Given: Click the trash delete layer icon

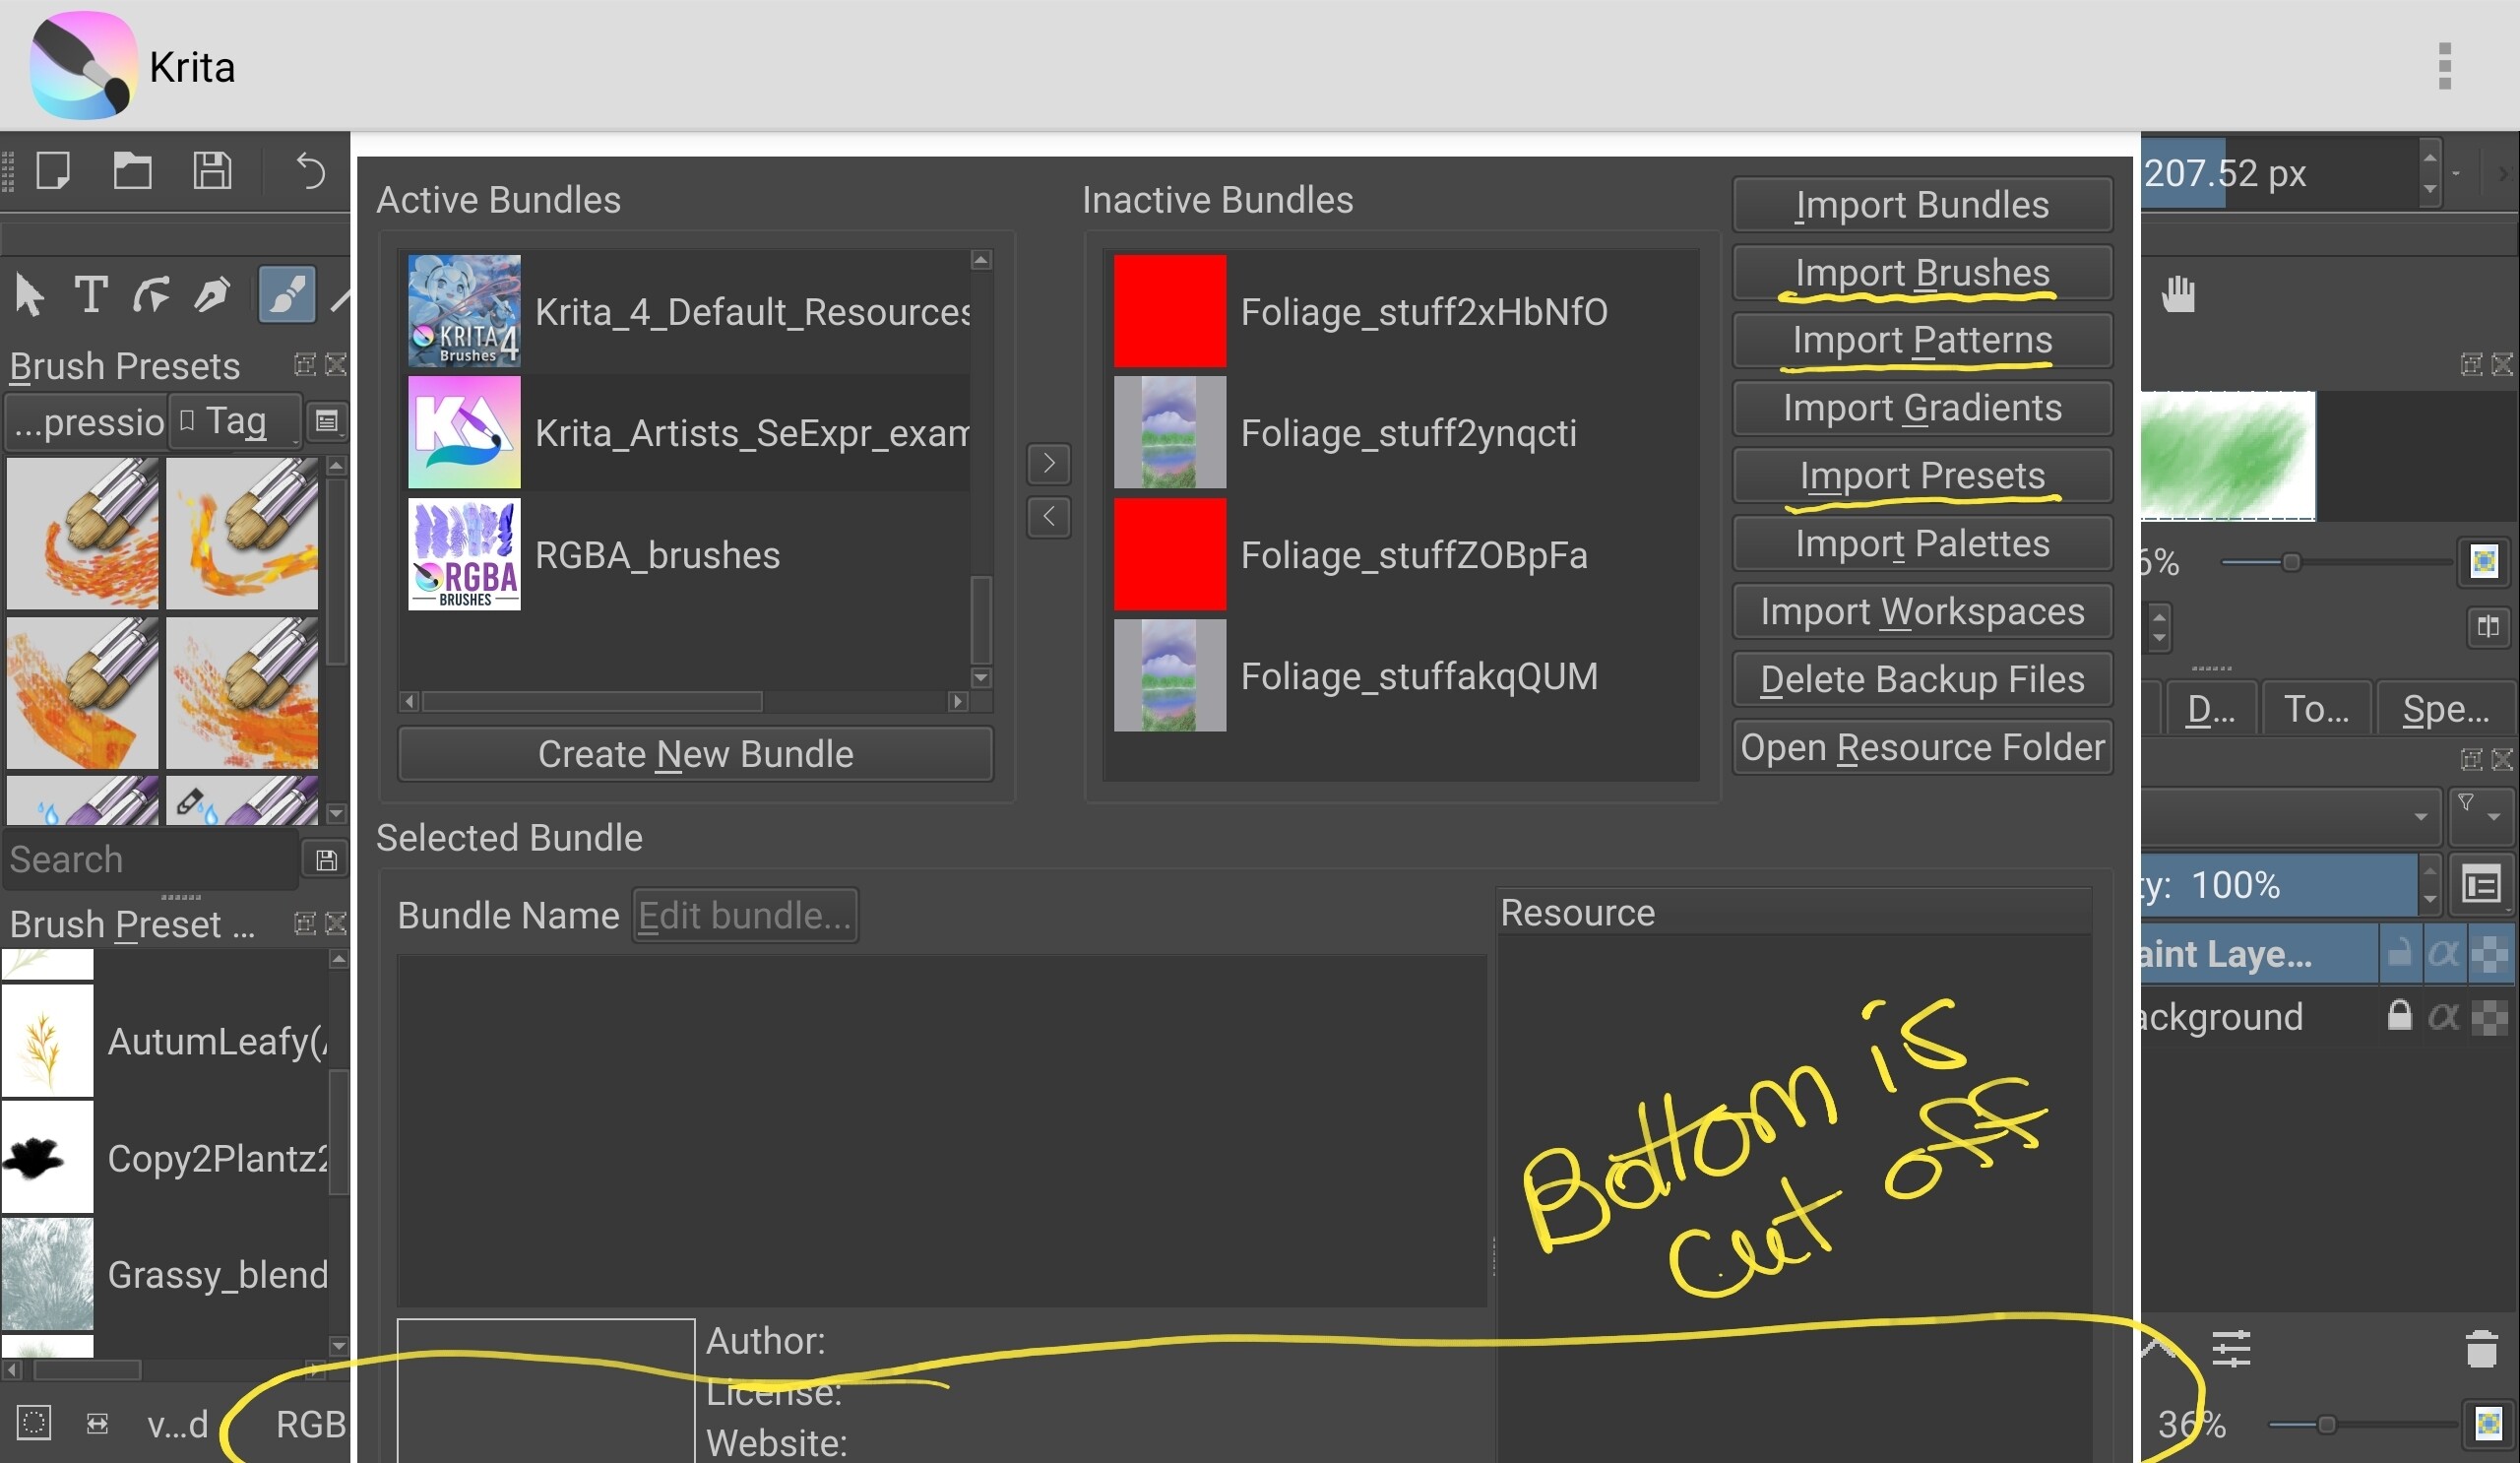Looking at the screenshot, I should pos(2481,1349).
